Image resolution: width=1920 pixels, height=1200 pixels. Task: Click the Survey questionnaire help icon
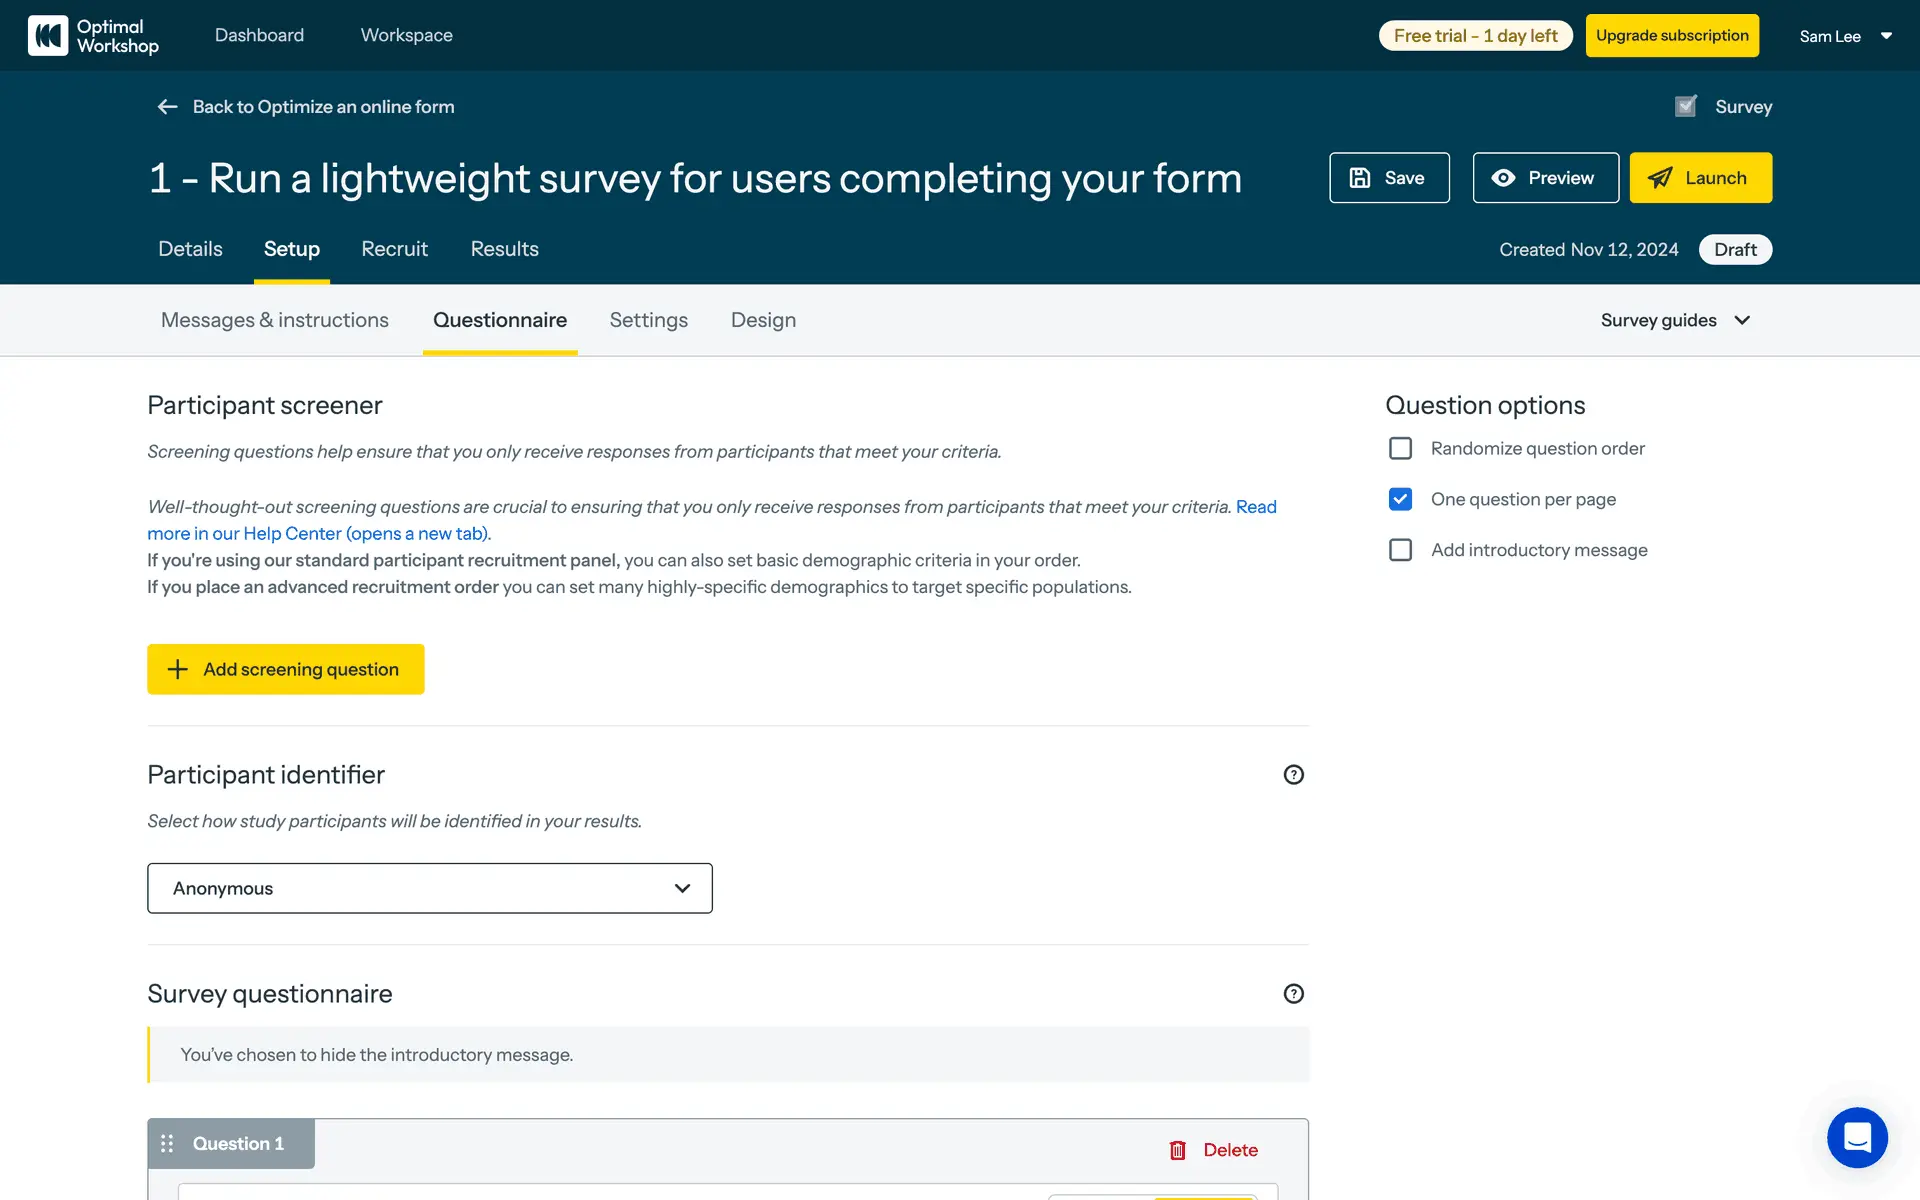tap(1293, 994)
